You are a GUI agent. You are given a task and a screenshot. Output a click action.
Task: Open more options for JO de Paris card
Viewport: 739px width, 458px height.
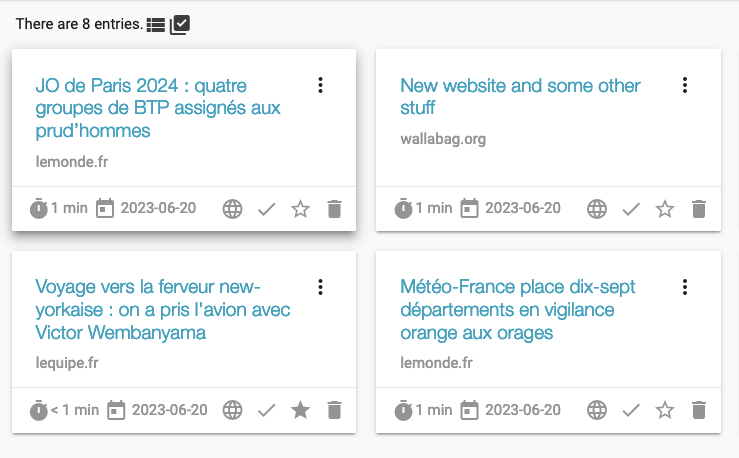[x=320, y=86]
